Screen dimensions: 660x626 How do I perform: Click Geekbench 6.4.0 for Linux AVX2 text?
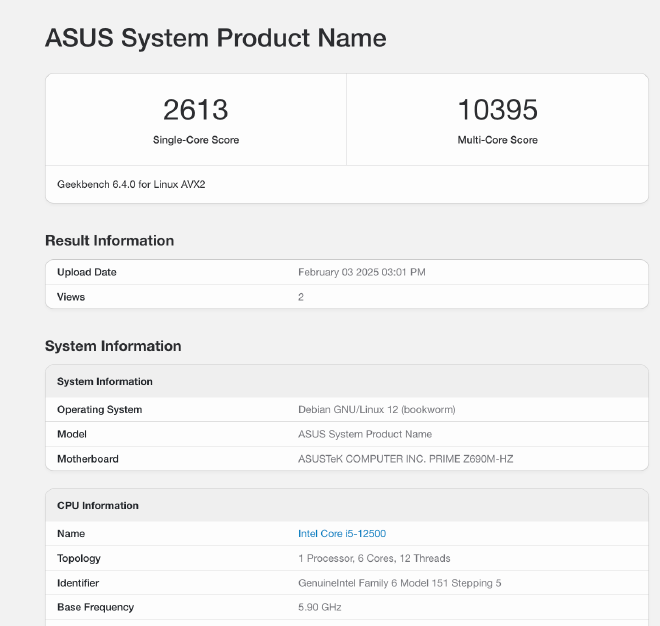[131, 184]
